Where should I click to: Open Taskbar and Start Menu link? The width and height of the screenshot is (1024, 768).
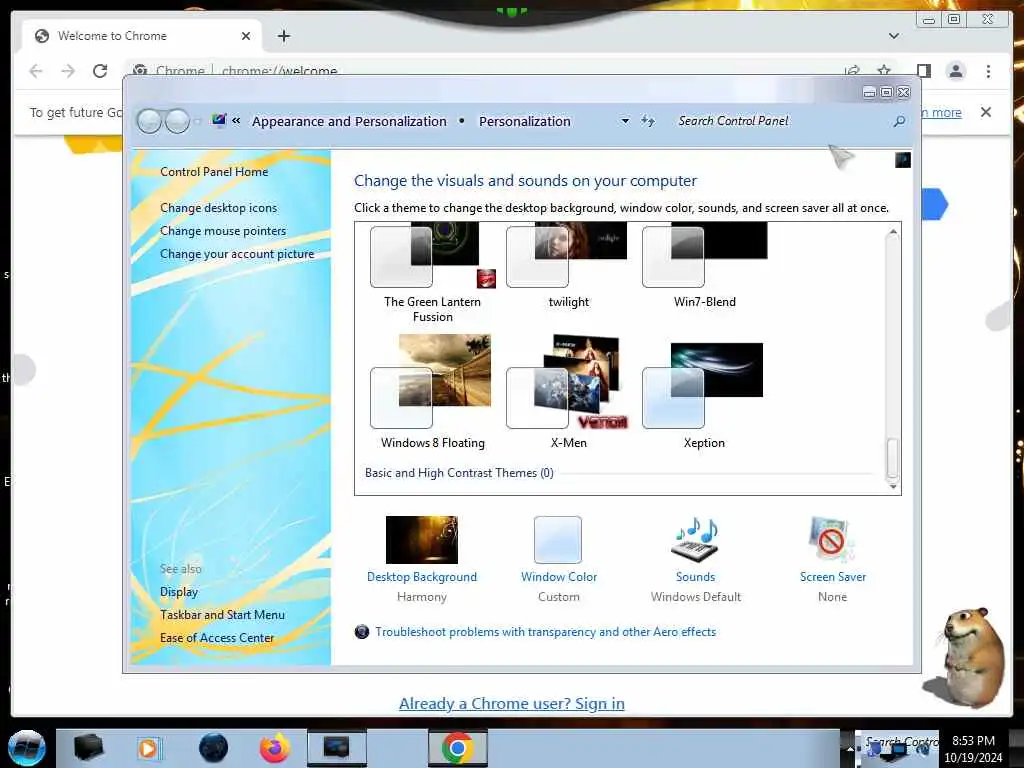(x=222, y=615)
